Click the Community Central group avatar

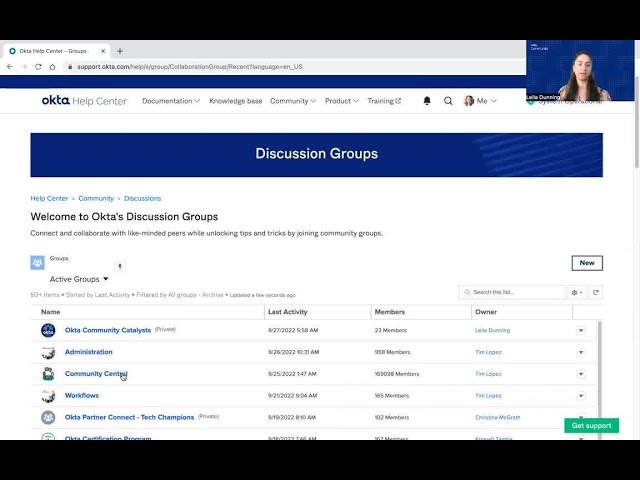coord(48,374)
